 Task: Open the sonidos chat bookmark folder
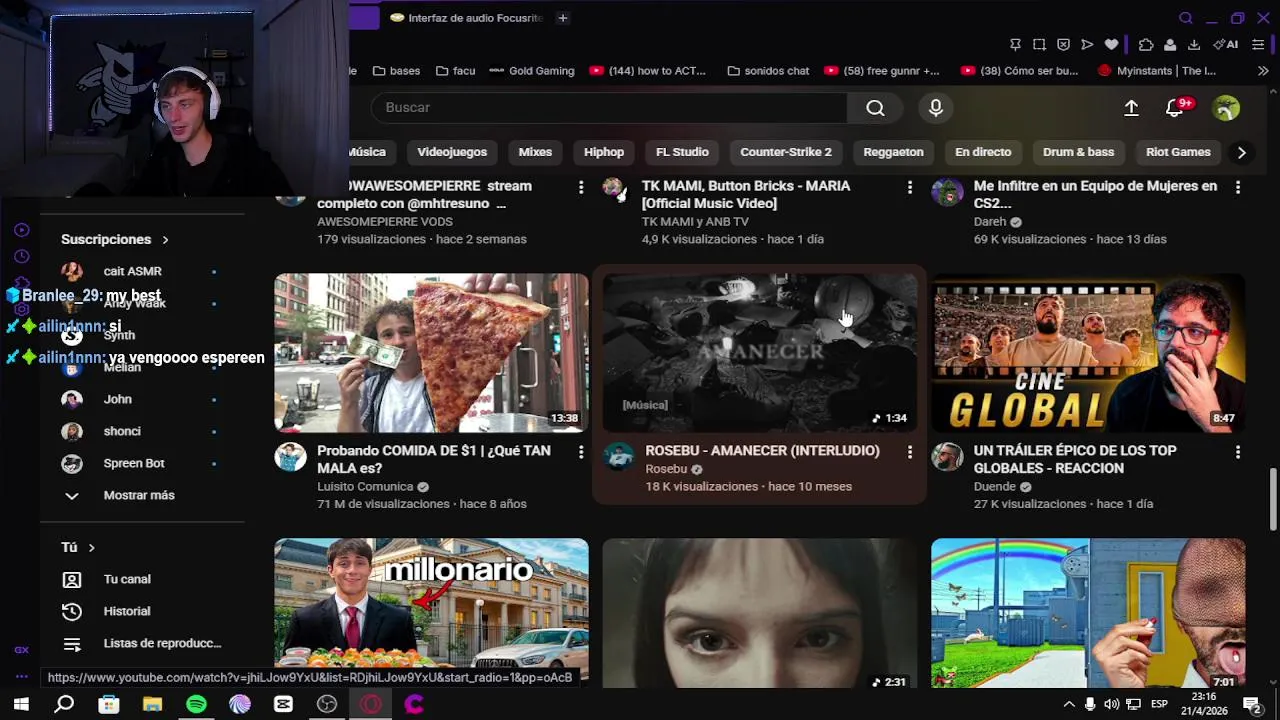768,71
